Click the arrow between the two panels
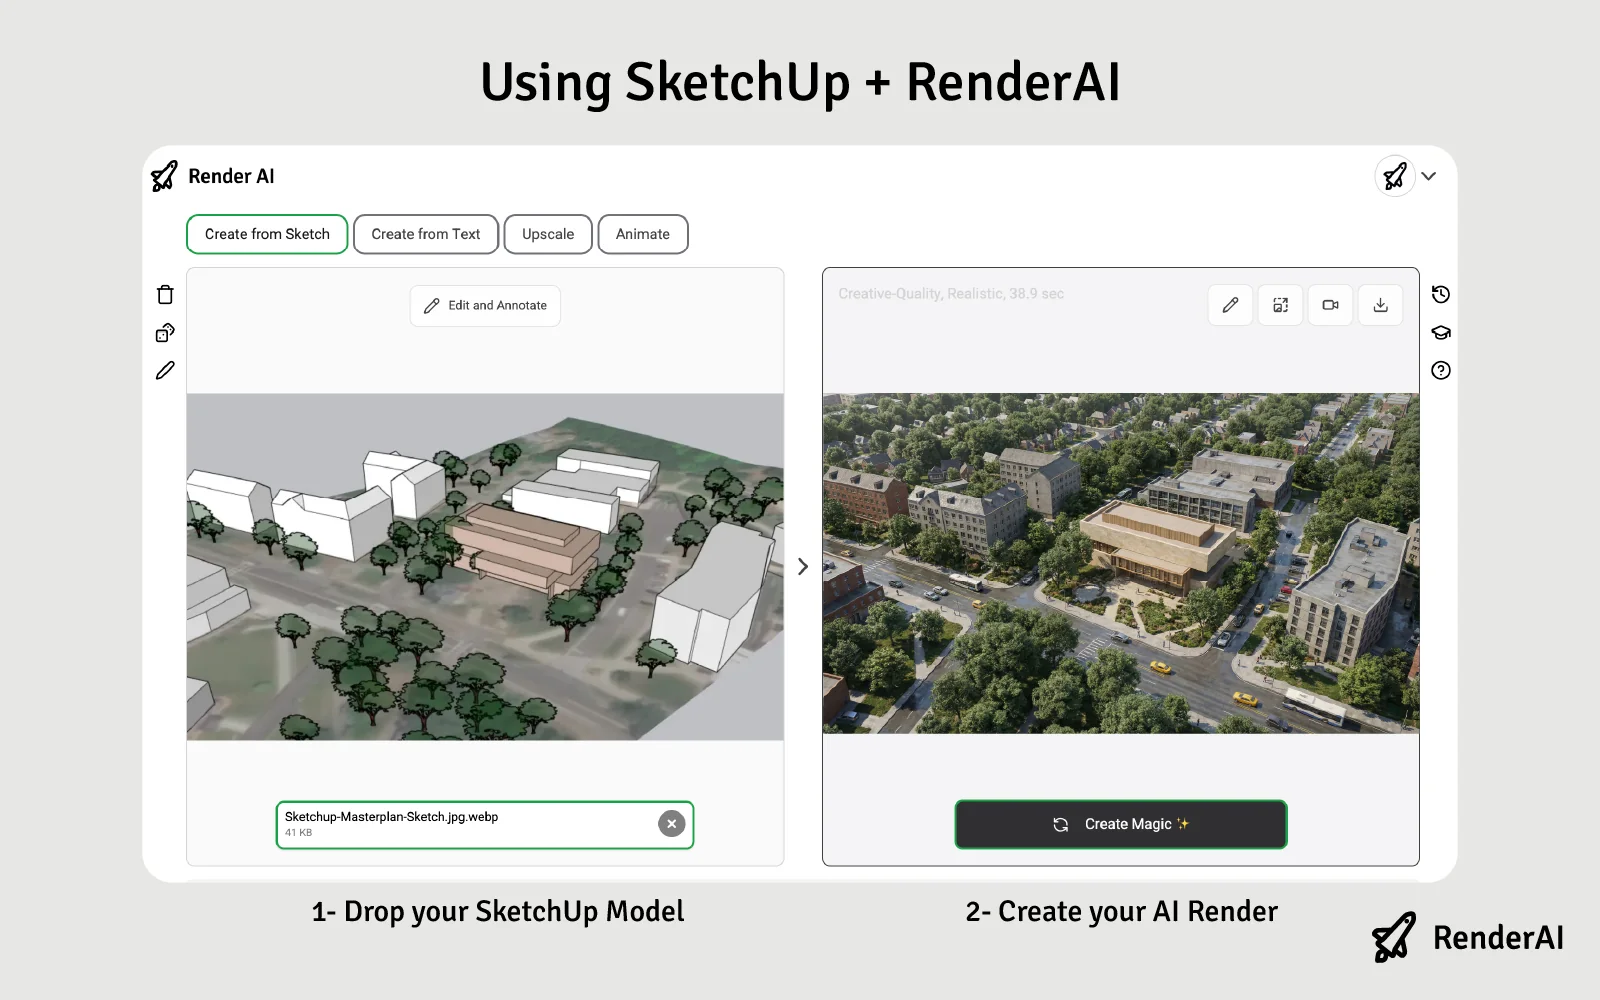The image size is (1600, 1000). (x=803, y=567)
